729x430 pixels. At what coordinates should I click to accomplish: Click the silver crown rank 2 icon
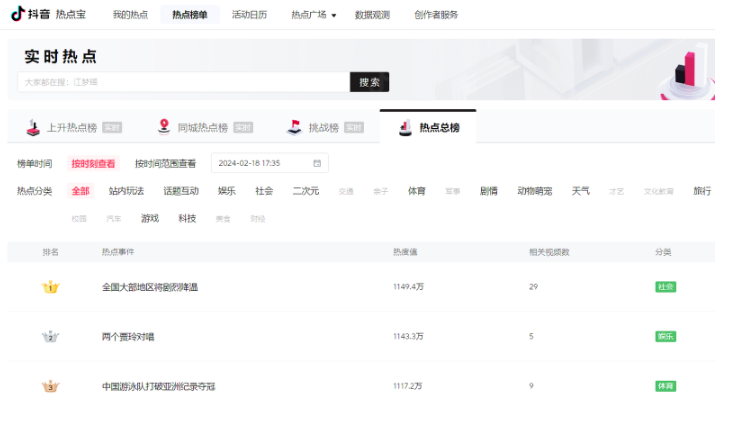50,337
